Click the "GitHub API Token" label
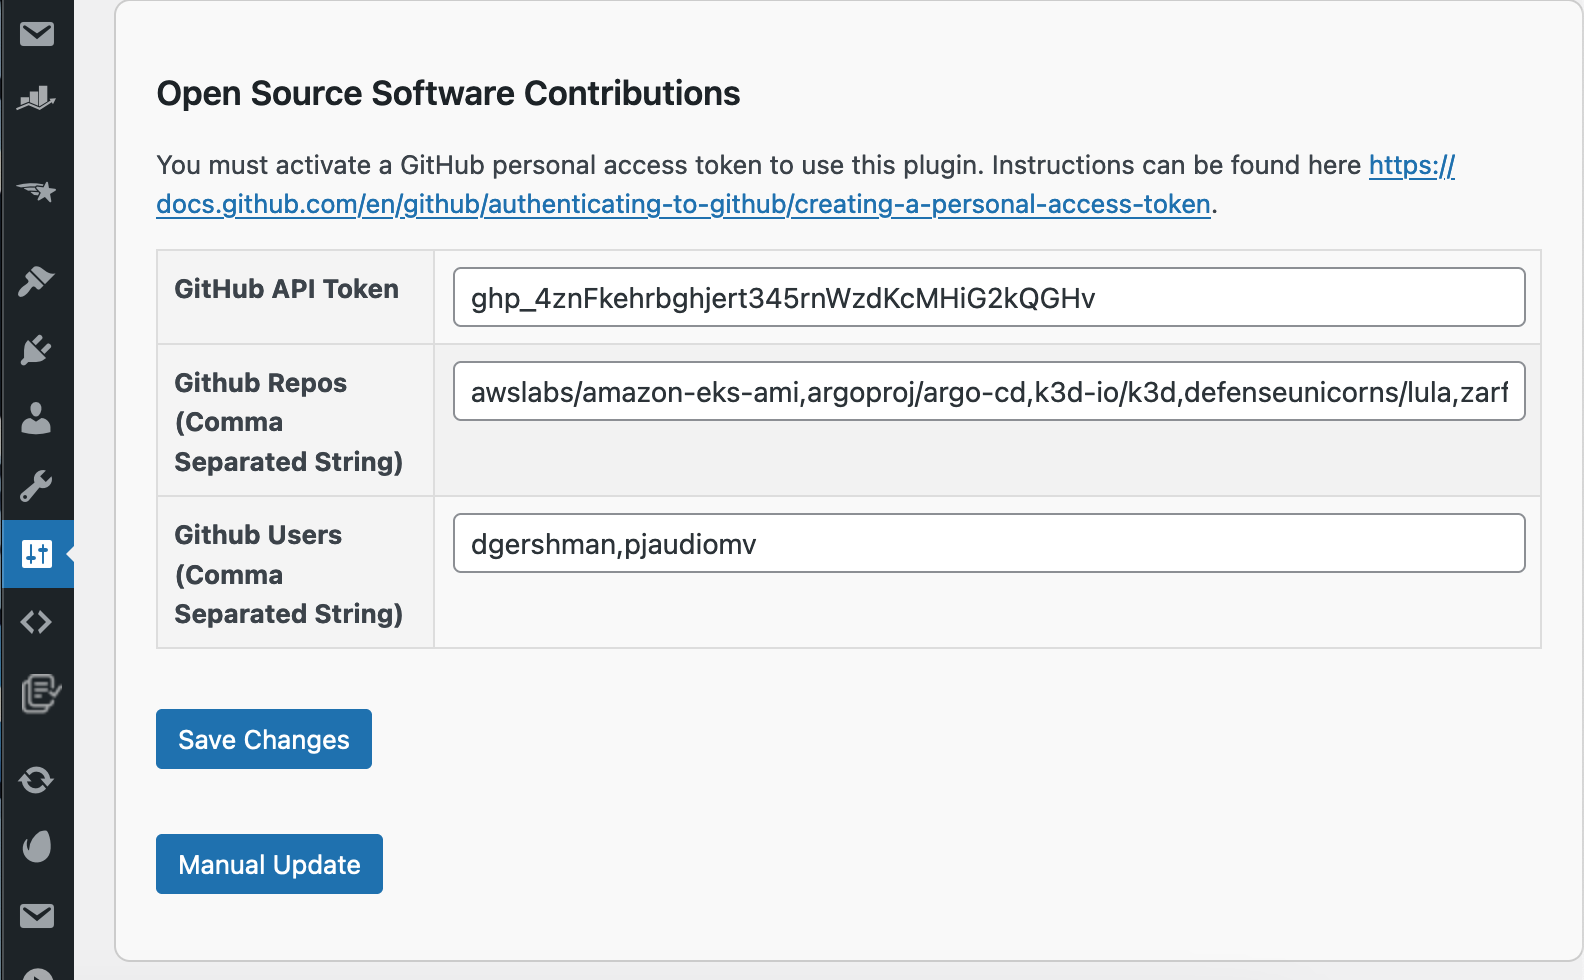This screenshot has width=1584, height=980. tap(286, 289)
